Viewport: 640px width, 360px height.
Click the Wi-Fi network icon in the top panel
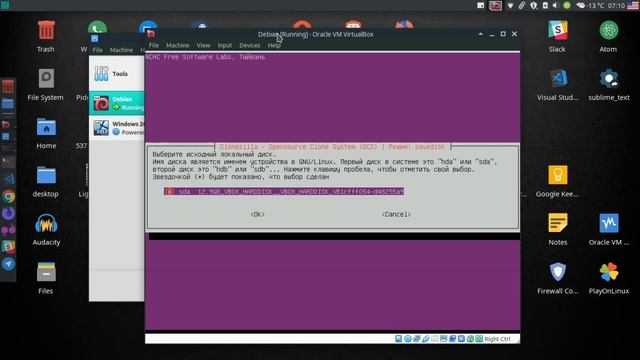coord(511,5)
